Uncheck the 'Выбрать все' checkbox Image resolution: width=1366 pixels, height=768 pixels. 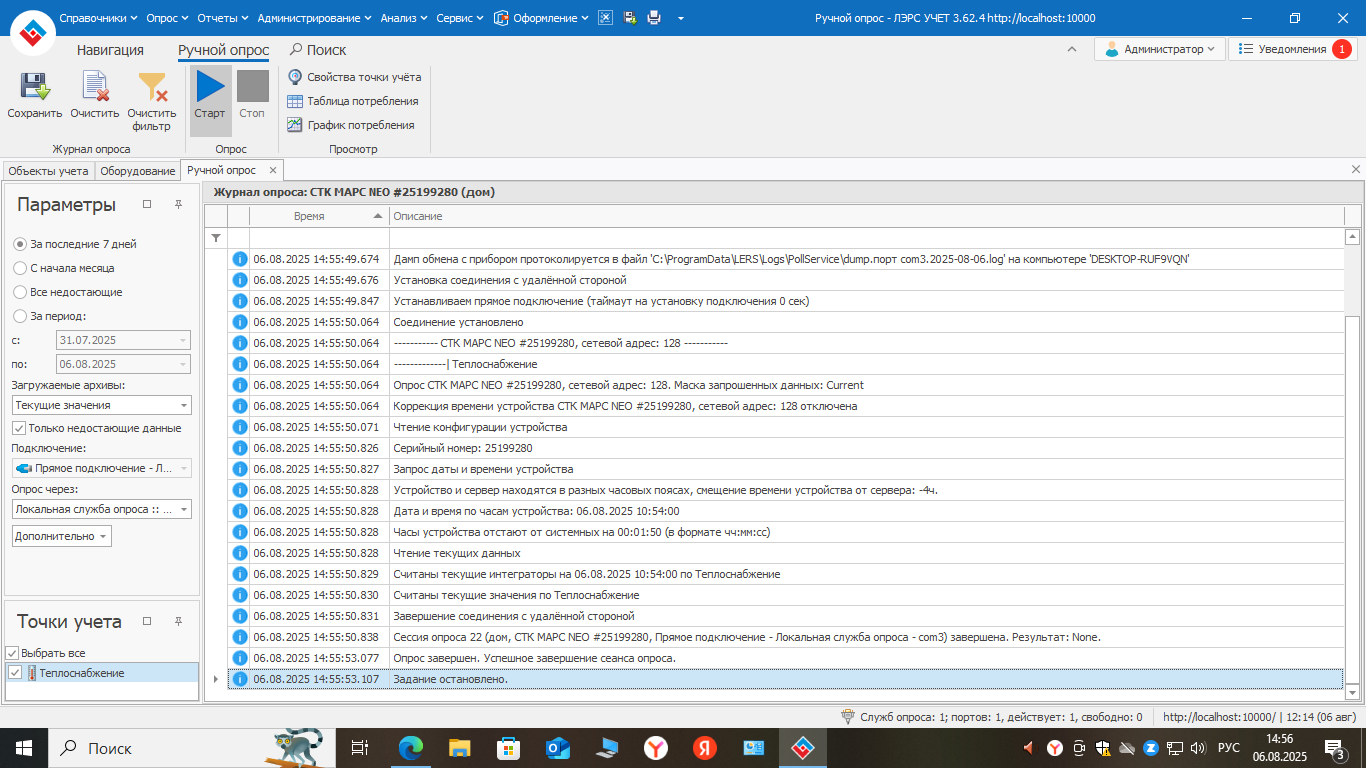13,653
